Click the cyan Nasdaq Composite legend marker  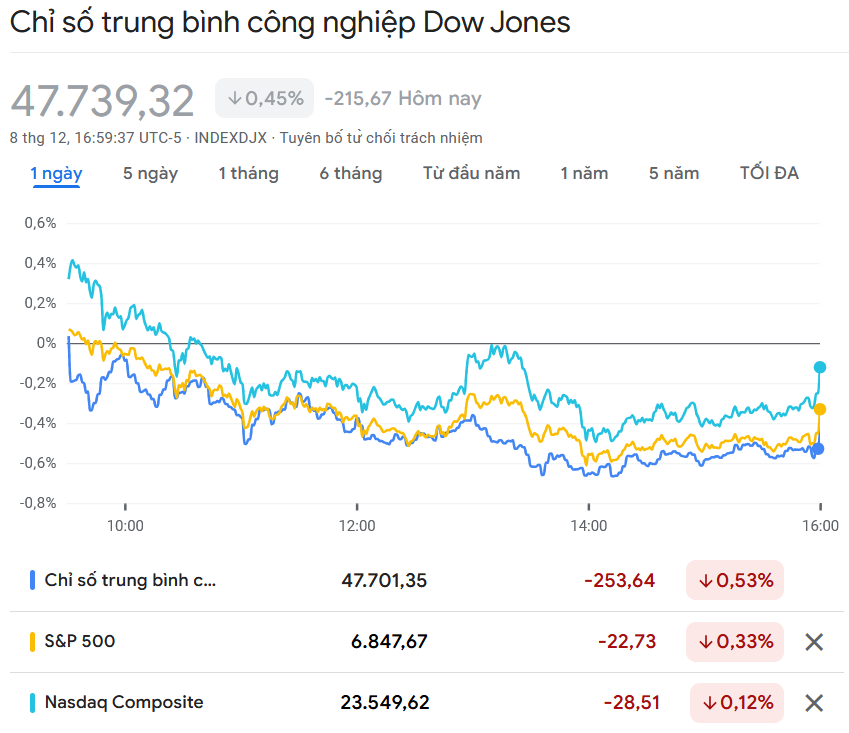tap(33, 703)
